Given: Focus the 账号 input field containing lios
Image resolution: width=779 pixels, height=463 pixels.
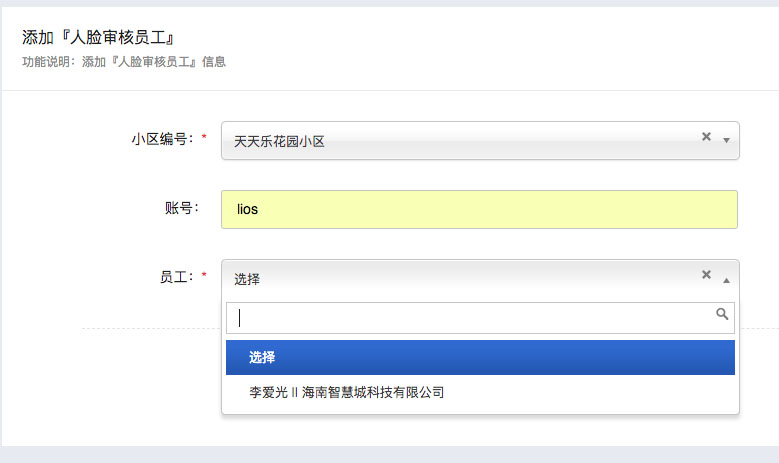Looking at the screenshot, I should [479, 209].
